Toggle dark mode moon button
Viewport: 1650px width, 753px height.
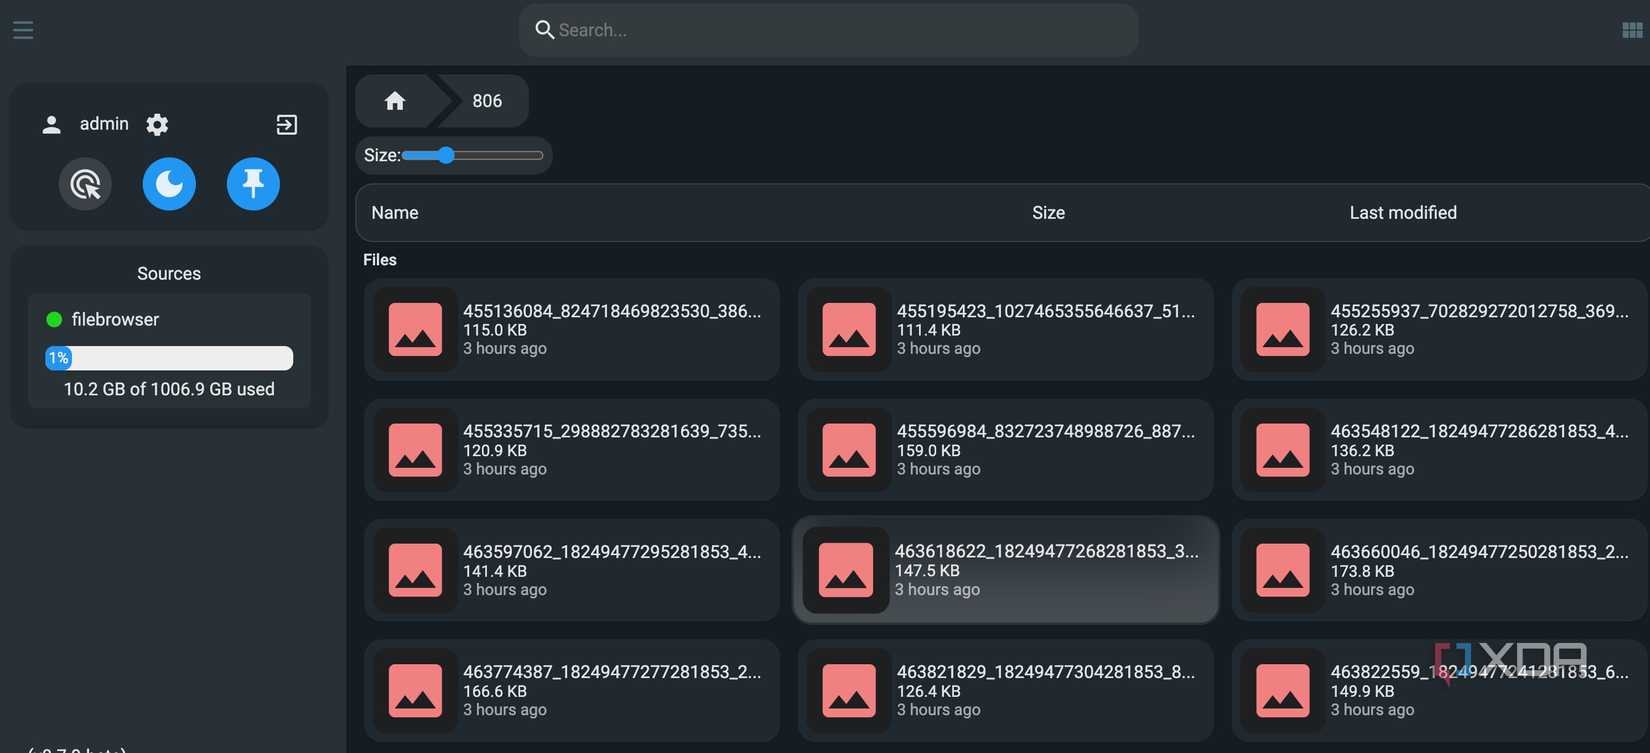[x=169, y=184]
